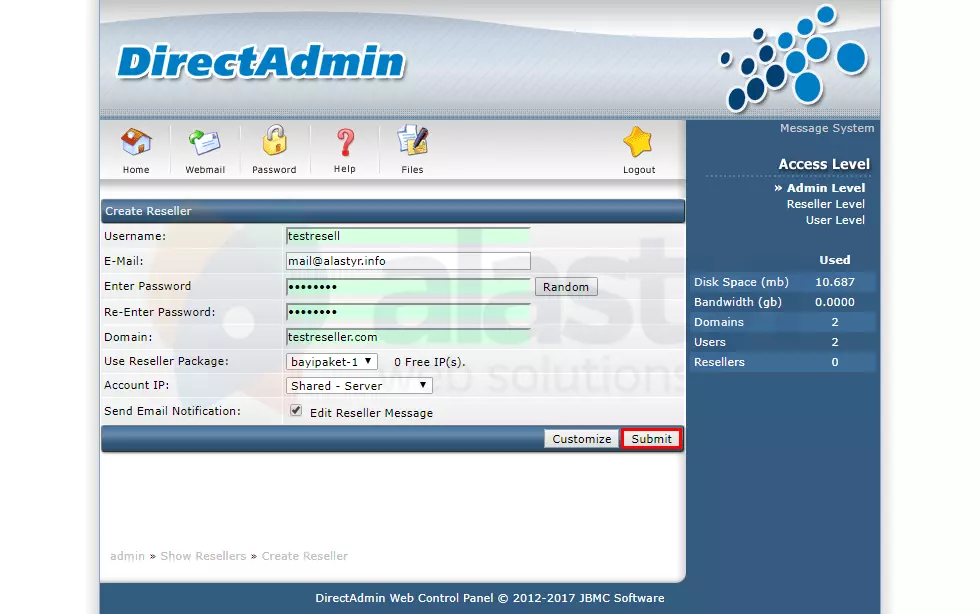Click the Logout star icon
This screenshot has height=614, width=980.
pyautogui.click(x=638, y=142)
